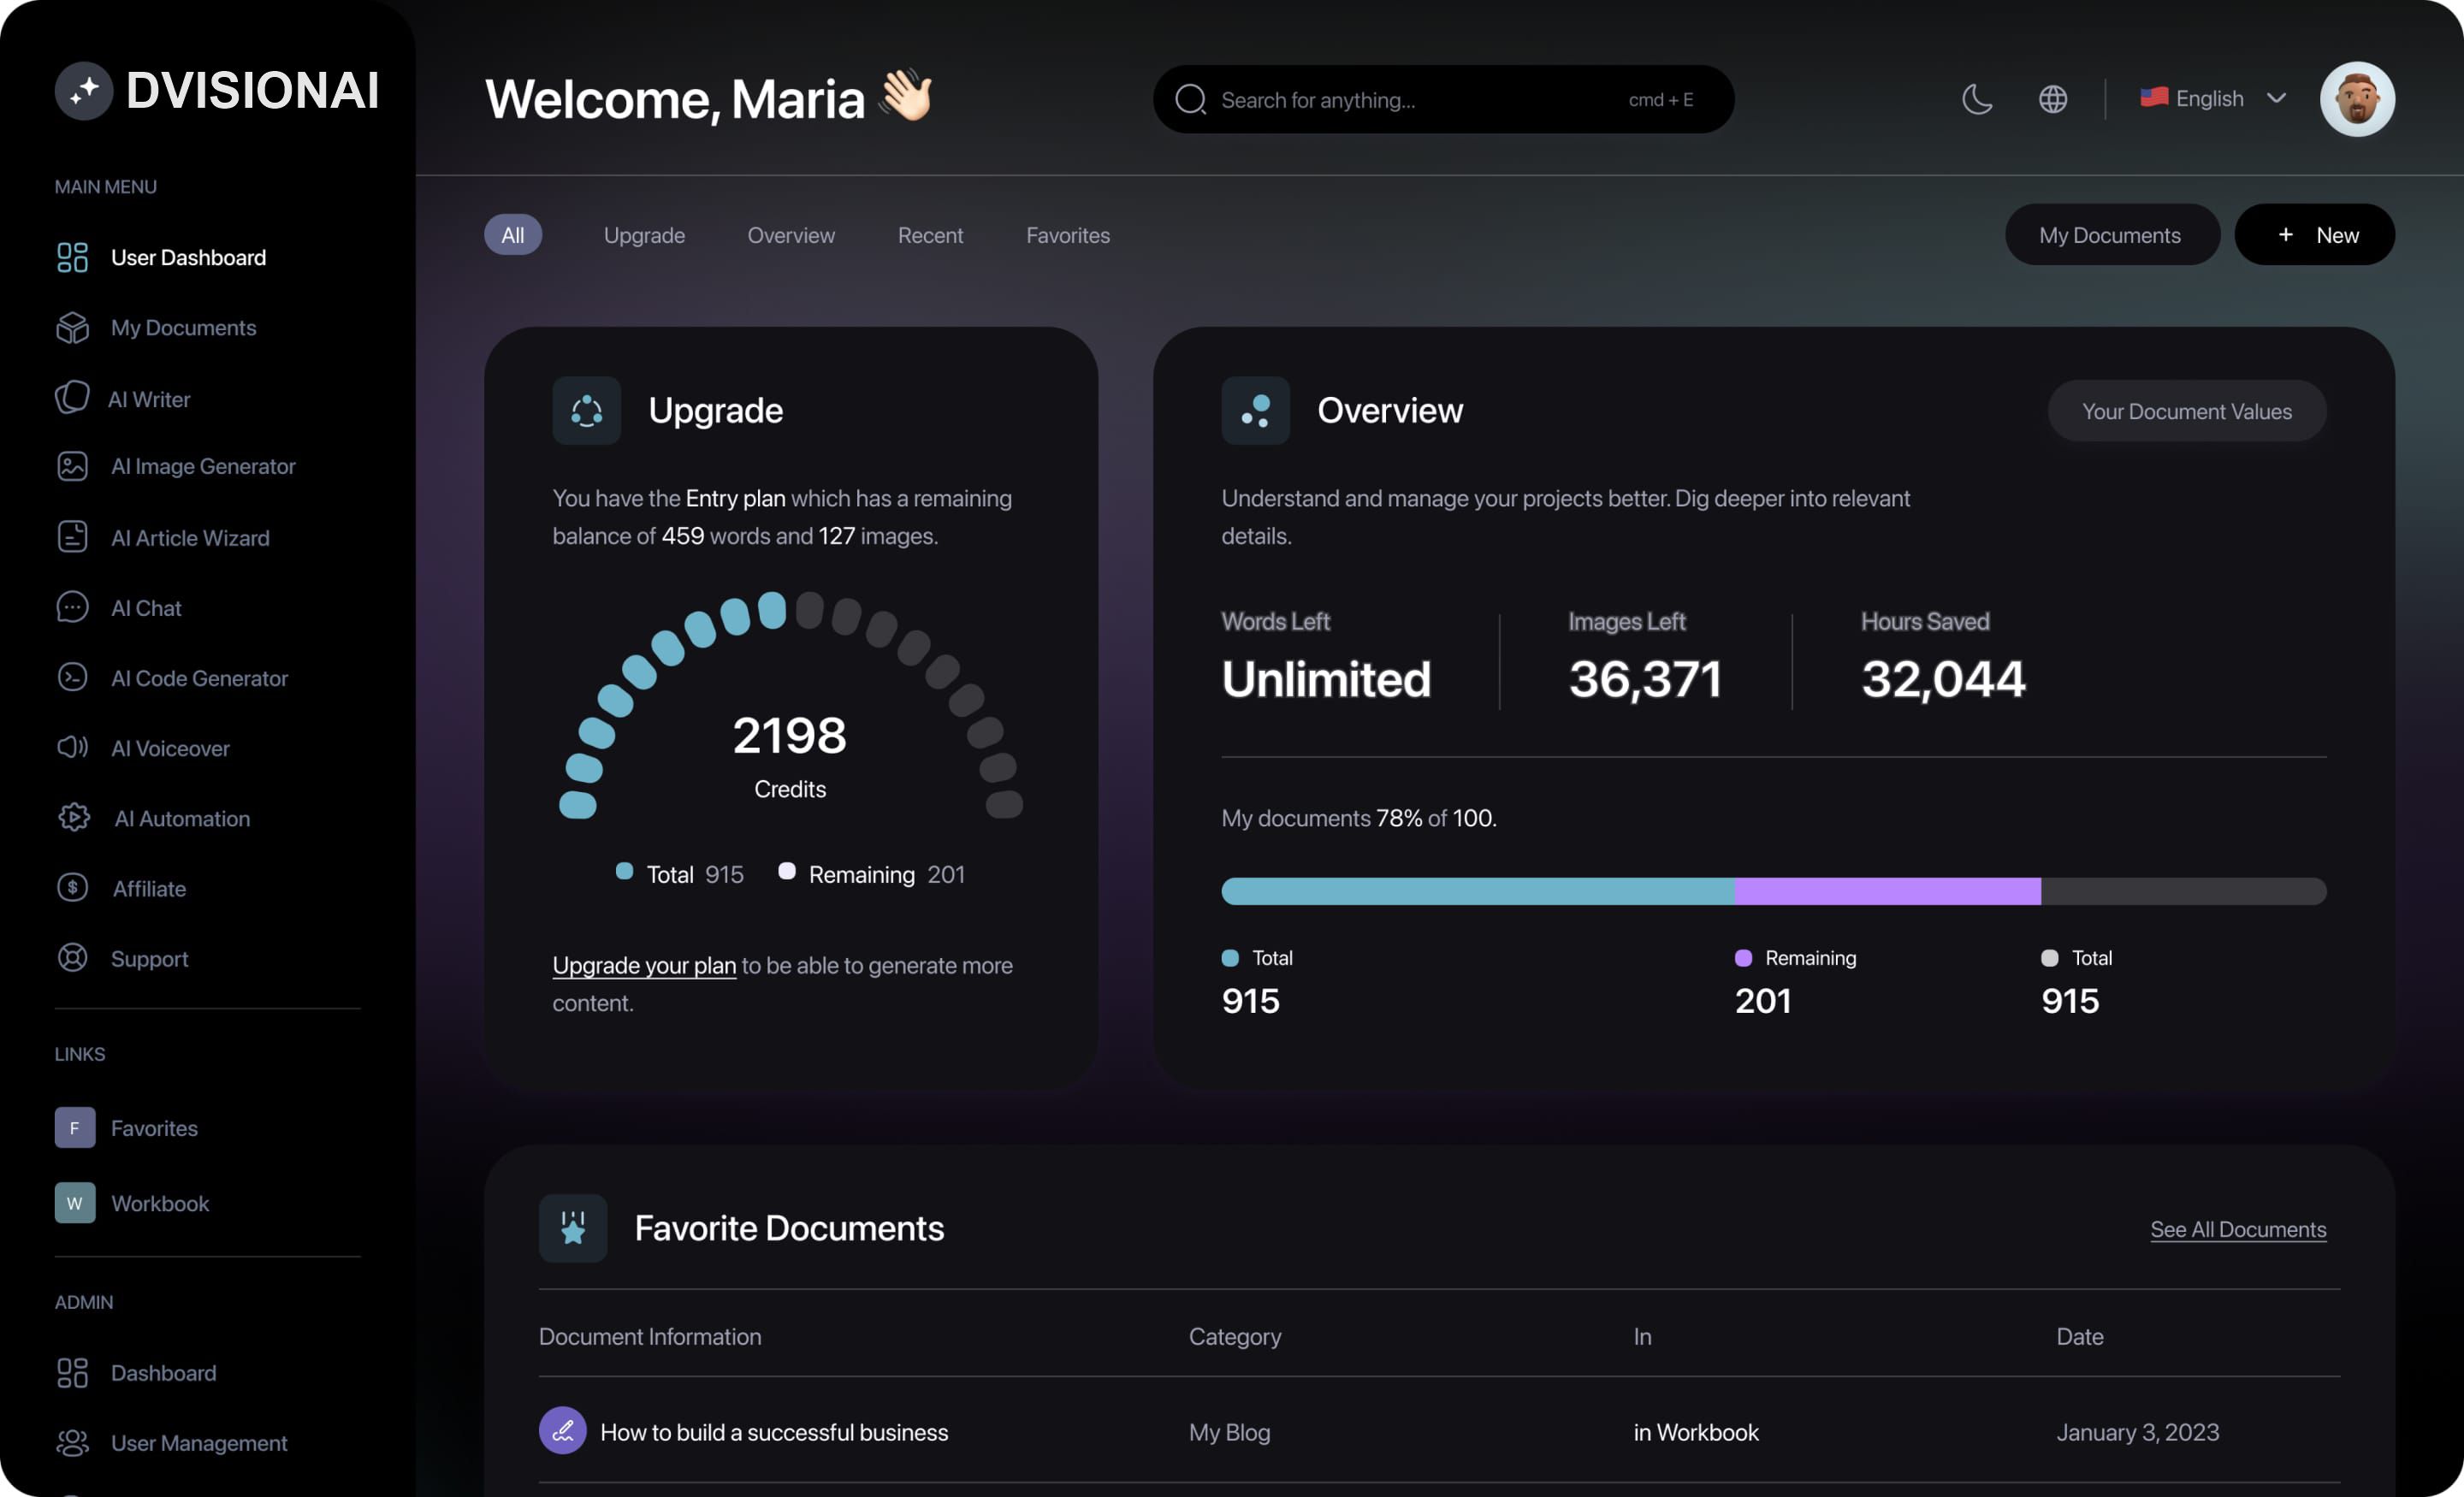2464x1497 pixels.
Task: Click the AI Automation gear icon
Action: click(x=74, y=818)
